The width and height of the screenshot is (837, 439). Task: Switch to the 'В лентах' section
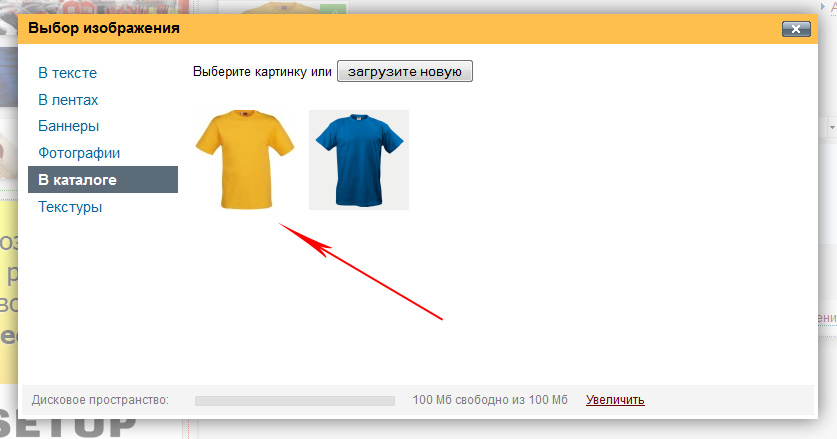click(68, 99)
